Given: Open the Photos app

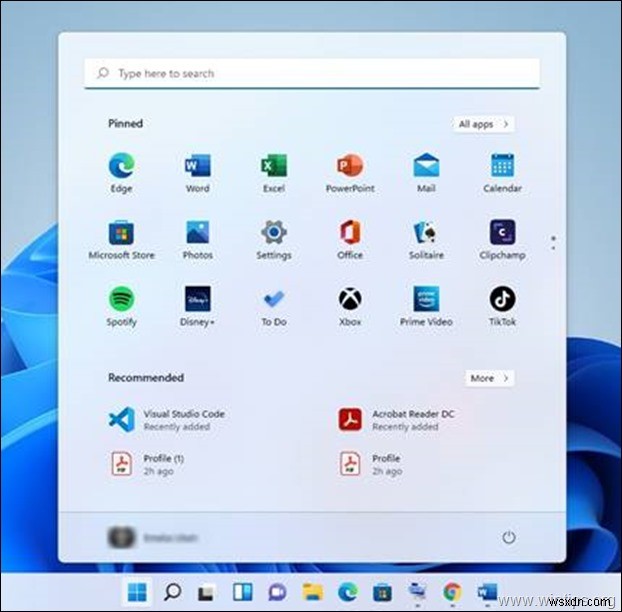Looking at the screenshot, I should 198,240.
